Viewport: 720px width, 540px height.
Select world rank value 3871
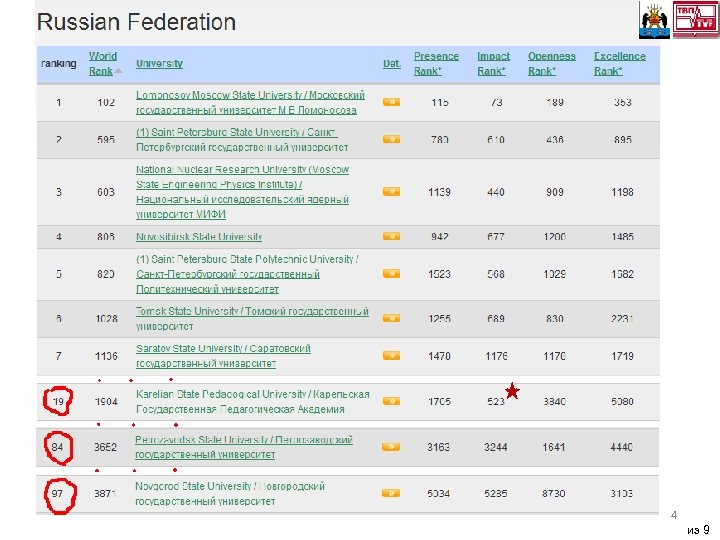[x=105, y=494]
